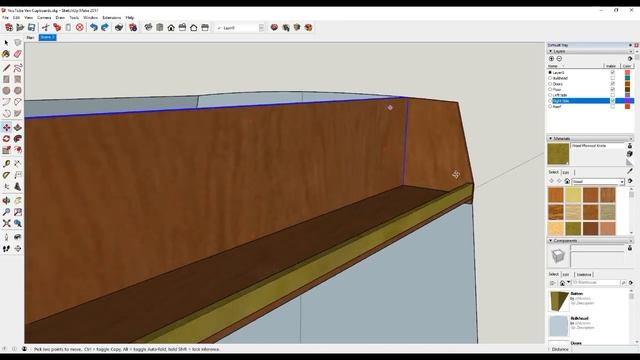Activate the Line pencil tool
The image size is (640, 360).
(6, 68)
